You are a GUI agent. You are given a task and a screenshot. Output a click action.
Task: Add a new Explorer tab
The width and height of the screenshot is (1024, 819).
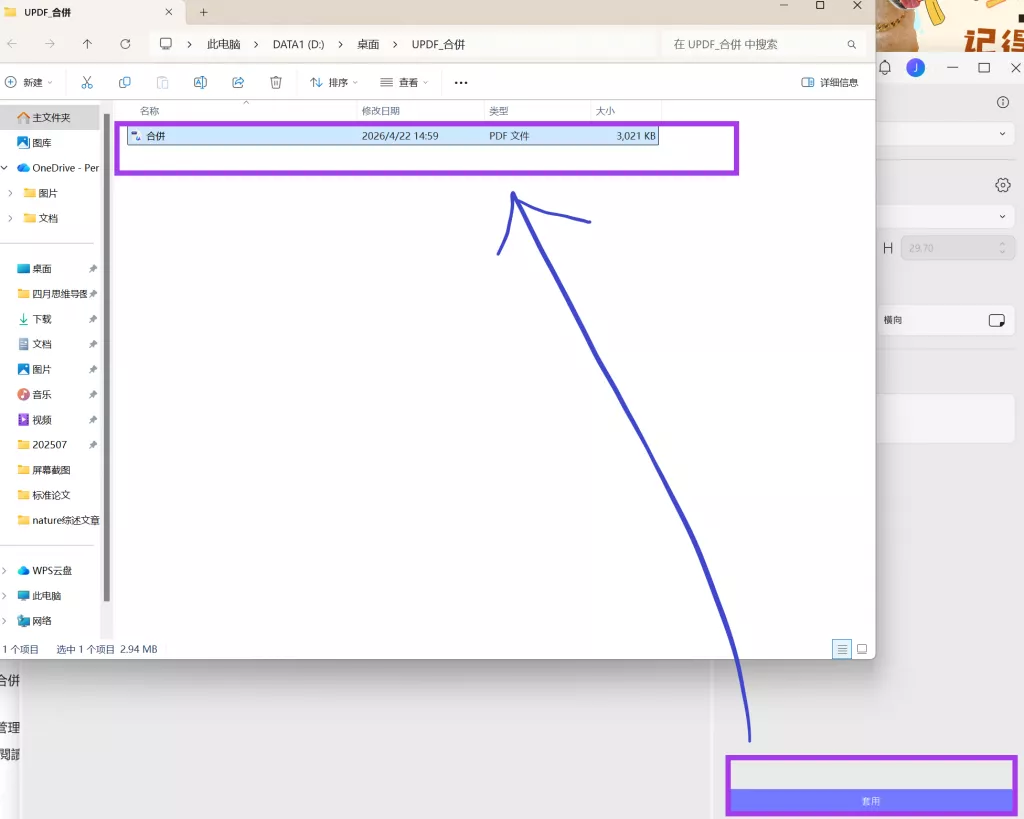pos(204,12)
